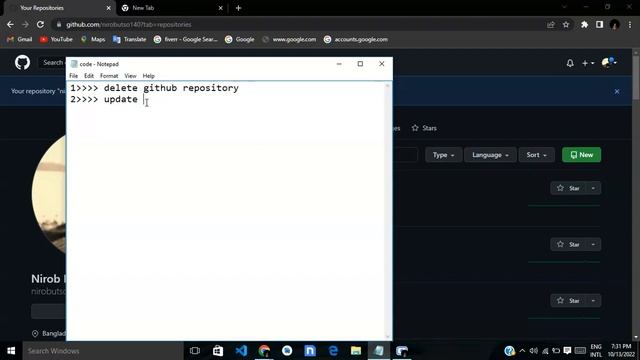Click the Chrome address bar URL
This screenshot has height=360, width=640.
pyautogui.click(x=129, y=24)
